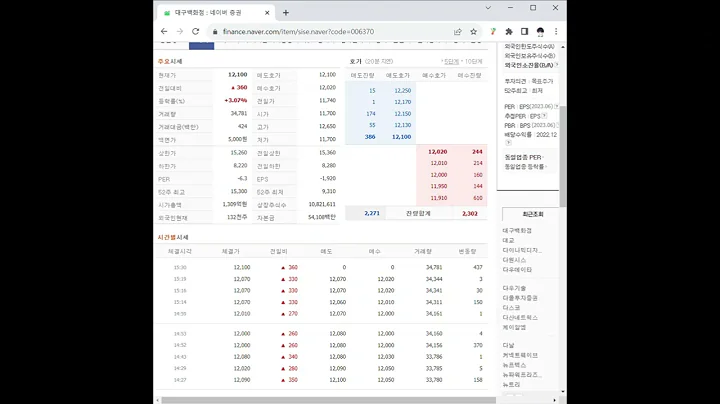
Task: Click the 시간별시세 section heading
Action: 173,237
